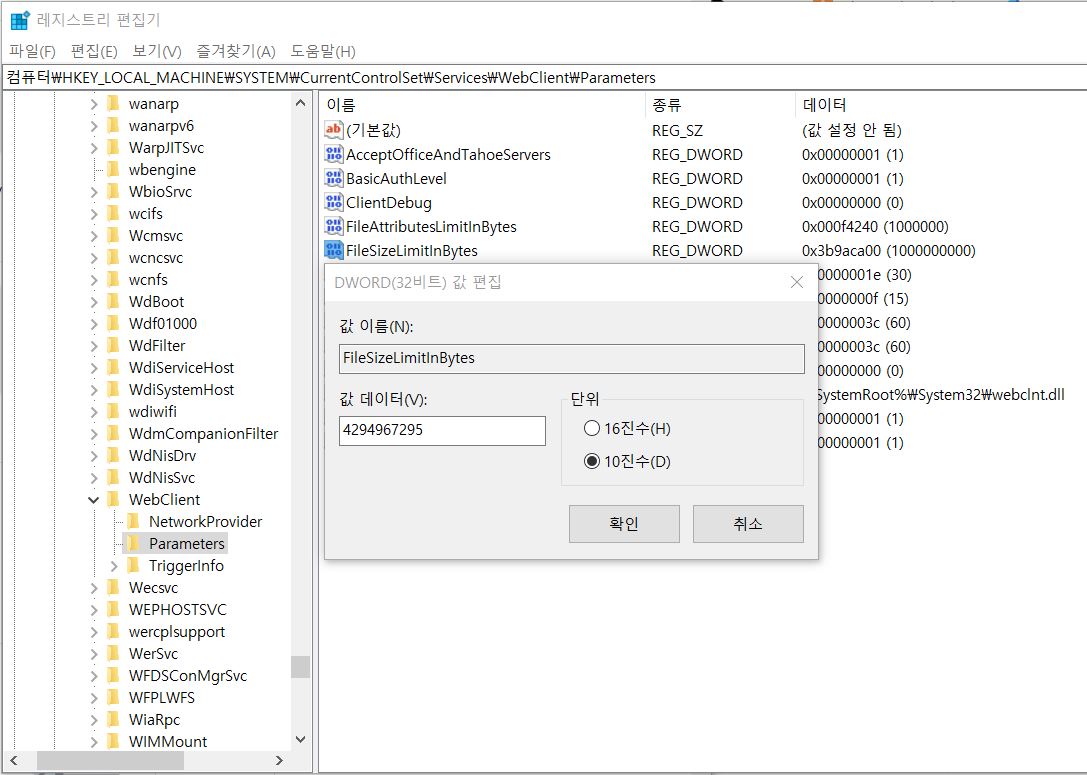
Task: Click the registry path address bar
Action: click(544, 78)
